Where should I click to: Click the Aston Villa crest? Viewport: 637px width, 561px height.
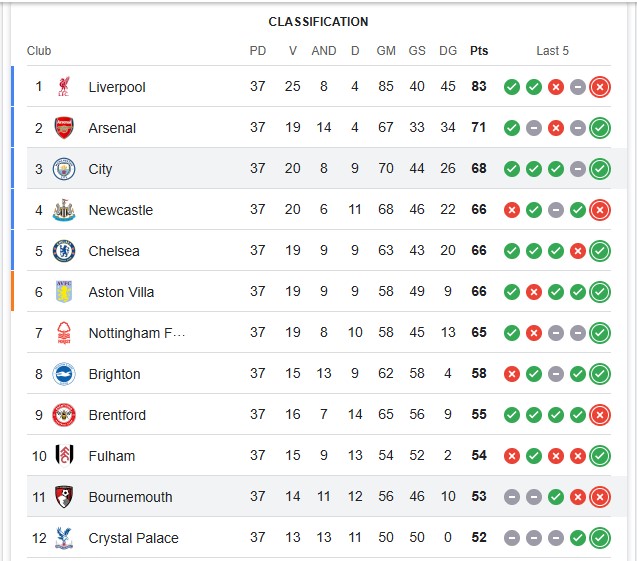(64, 292)
